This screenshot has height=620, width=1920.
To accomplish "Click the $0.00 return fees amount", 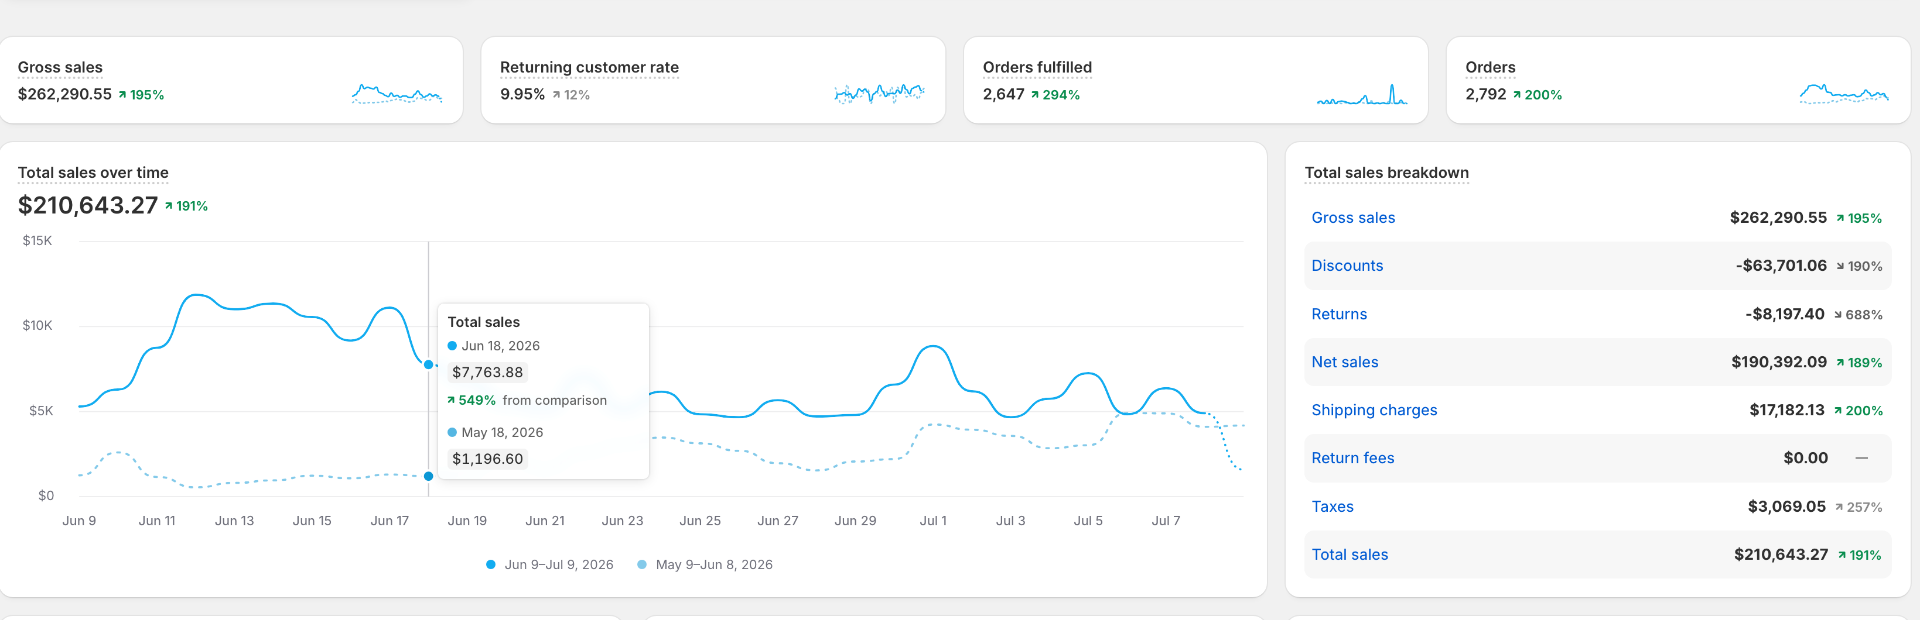I will coord(1806,458).
